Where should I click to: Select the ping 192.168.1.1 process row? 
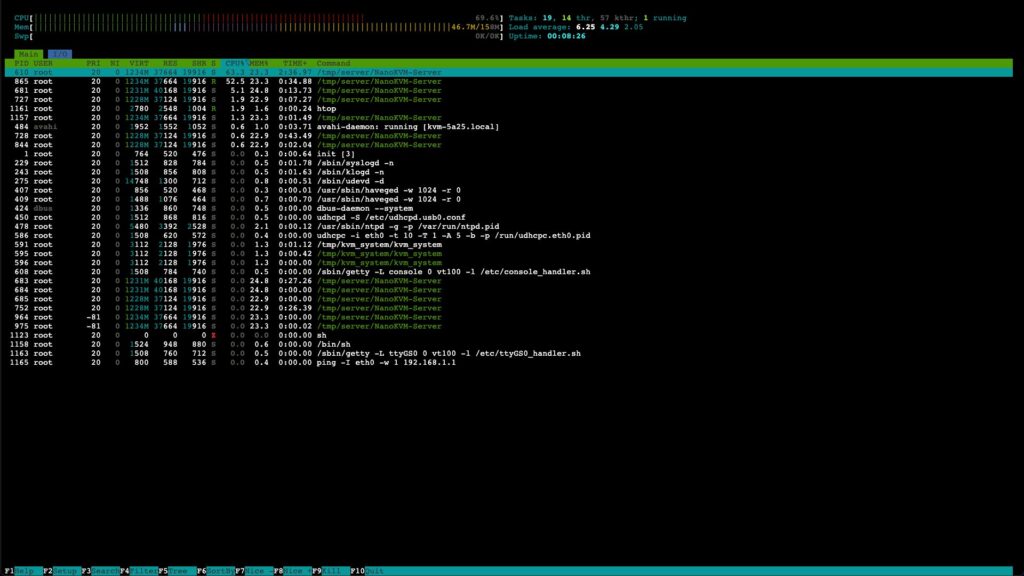coord(509,362)
